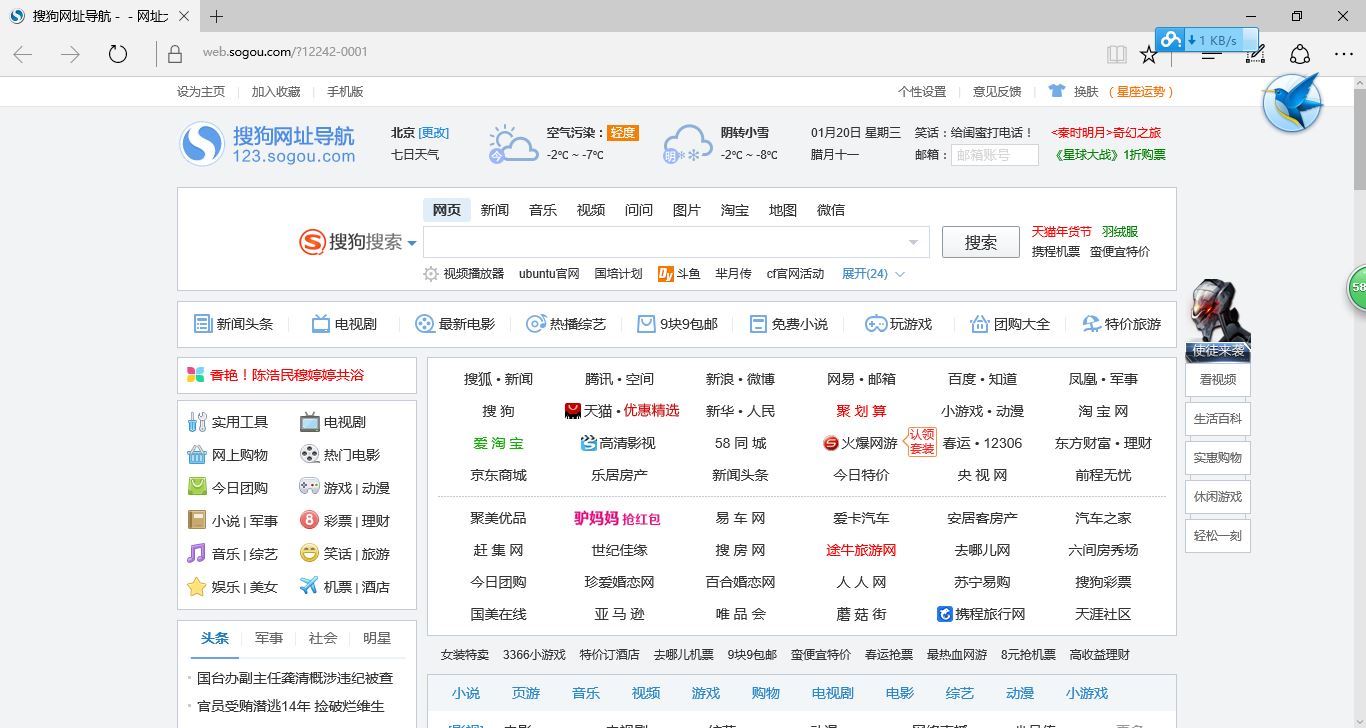Screen dimensions: 1366x728
Task: Go back with the browser back arrow
Action: pos(23,54)
